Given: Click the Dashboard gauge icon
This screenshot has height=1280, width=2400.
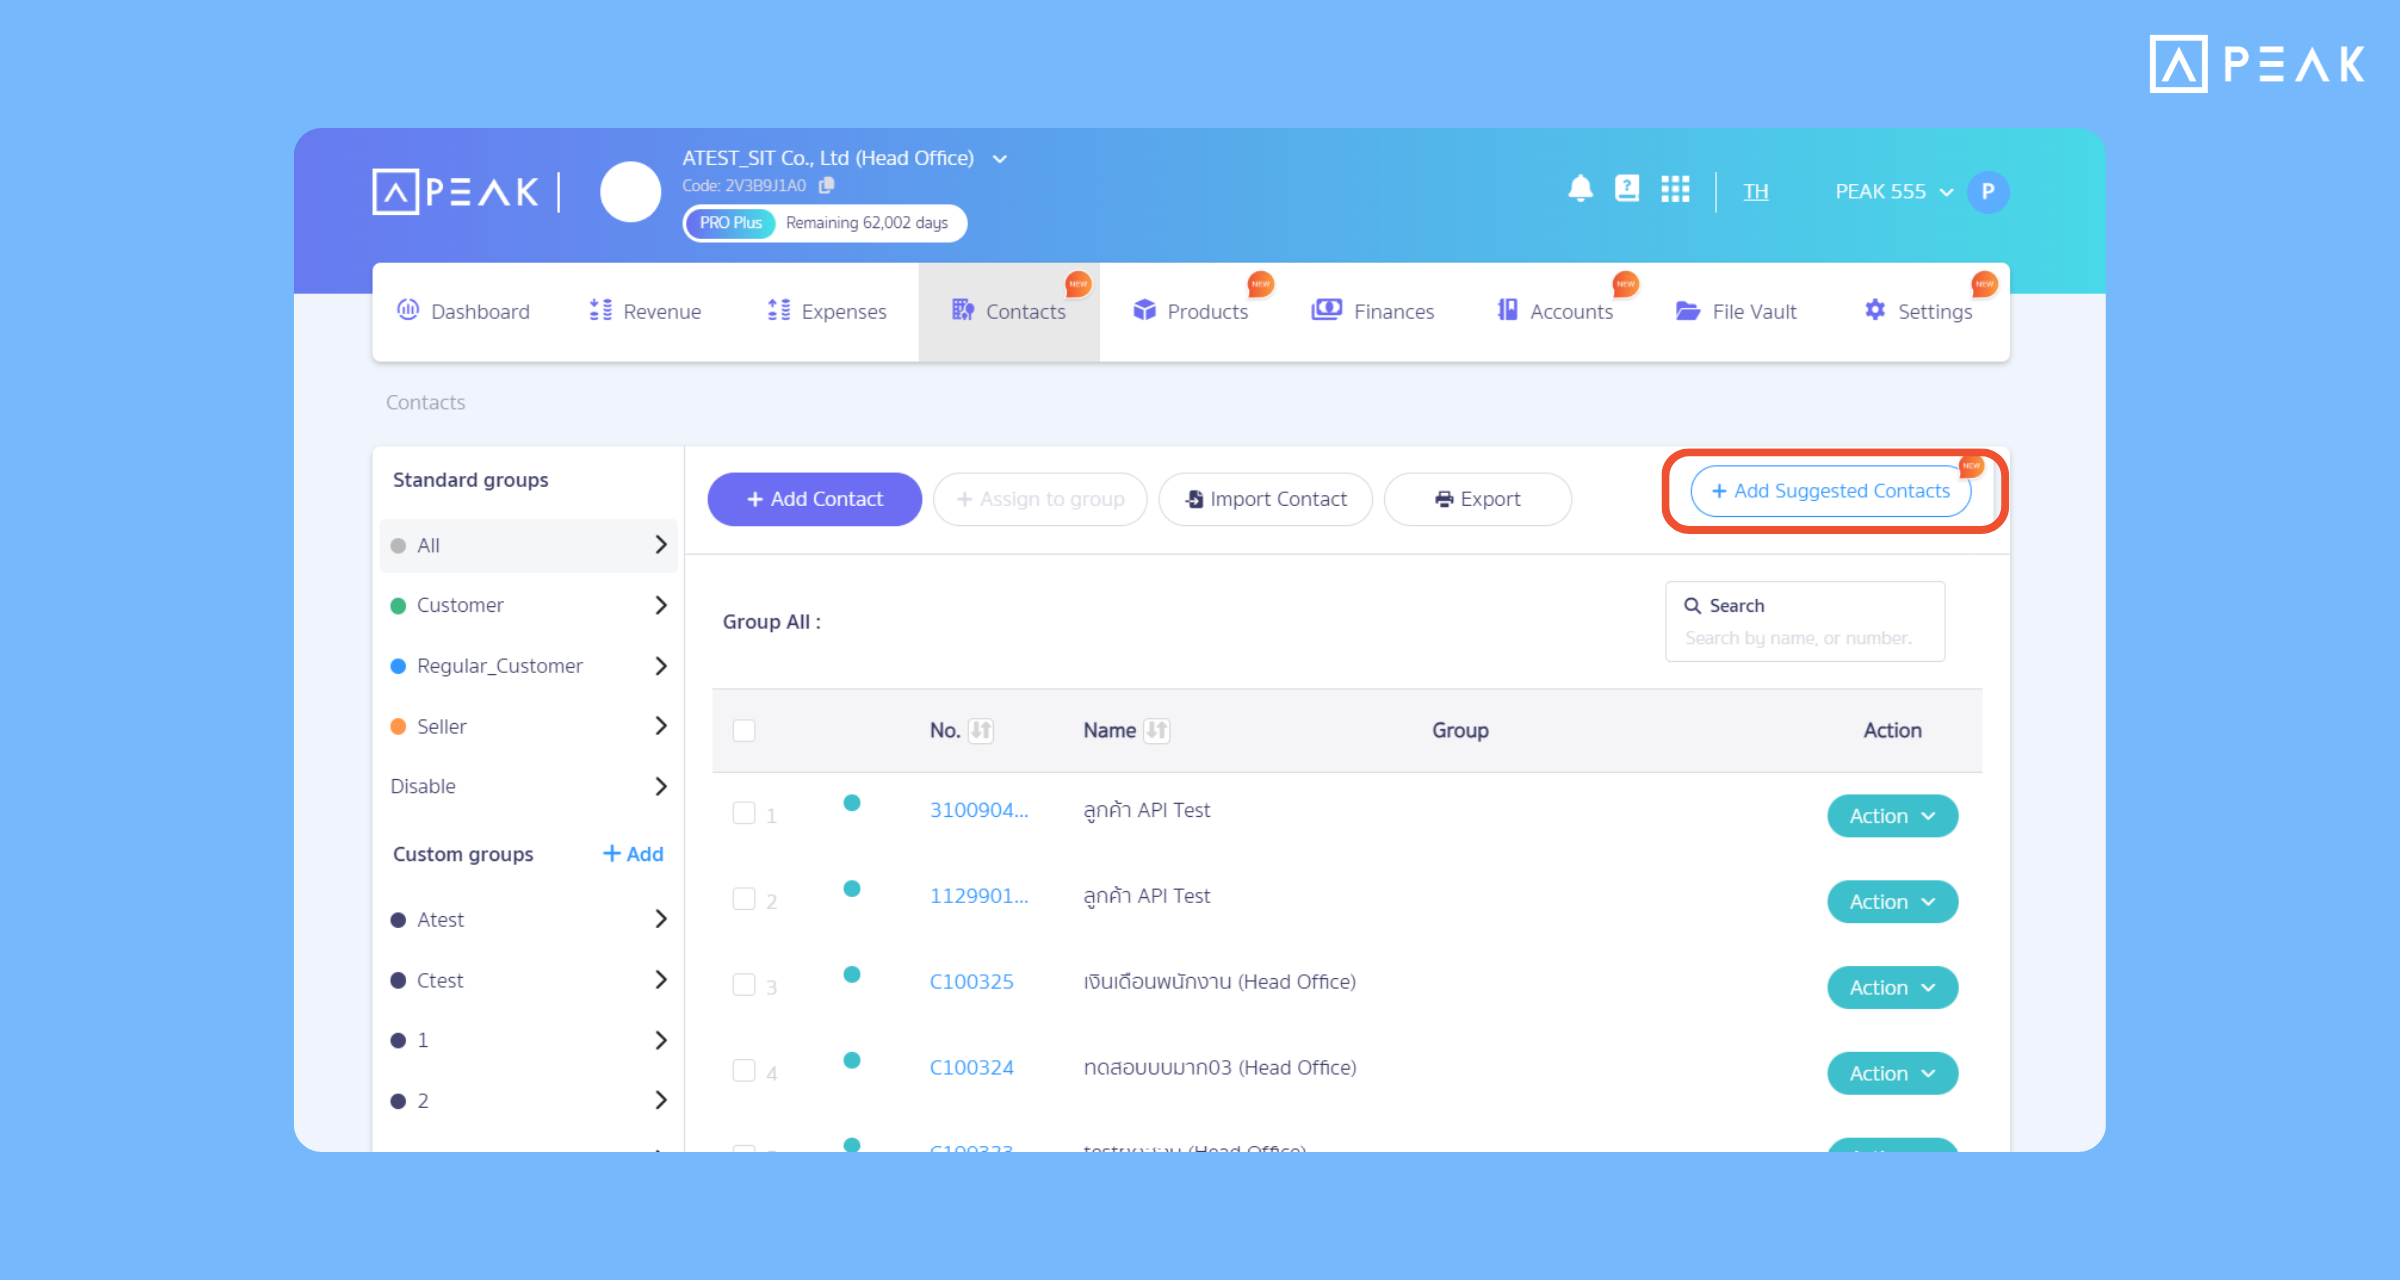Looking at the screenshot, I should (x=408, y=310).
